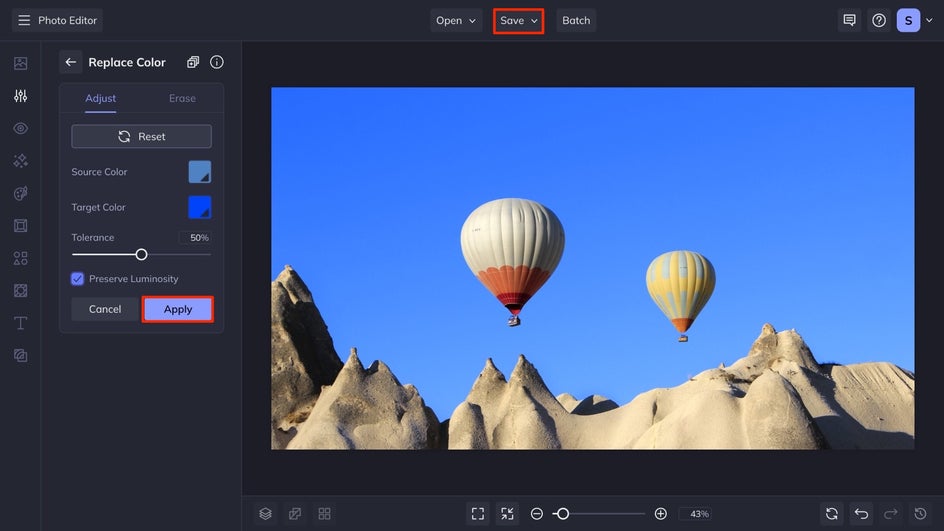Open the Source Color swatch

click(x=200, y=172)
